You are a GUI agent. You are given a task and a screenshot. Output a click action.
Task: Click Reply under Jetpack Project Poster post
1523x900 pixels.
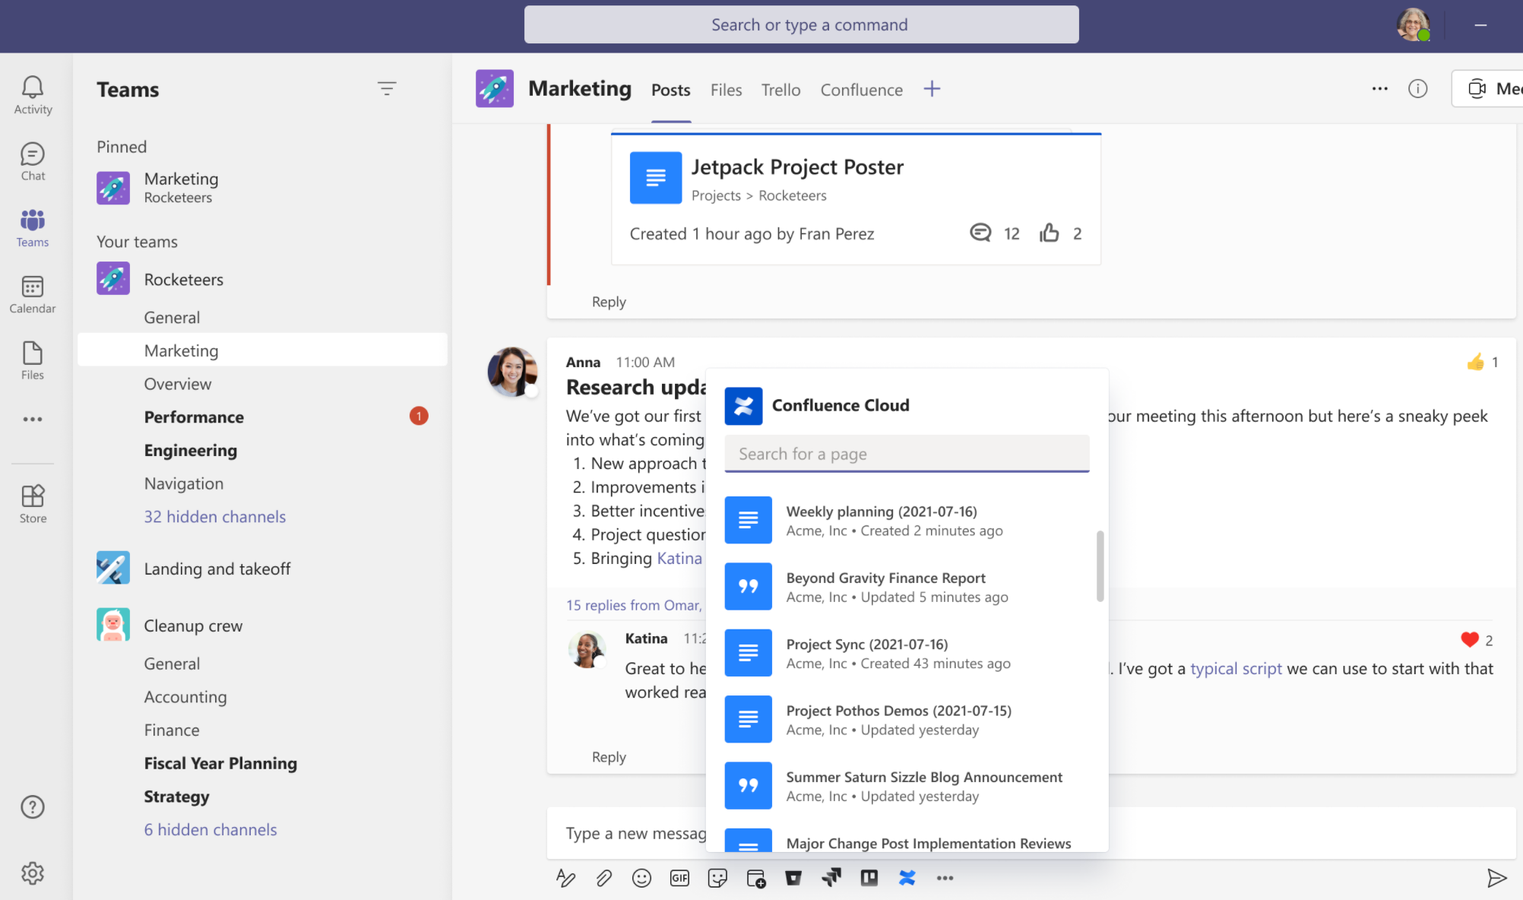[x=609, y=301]
